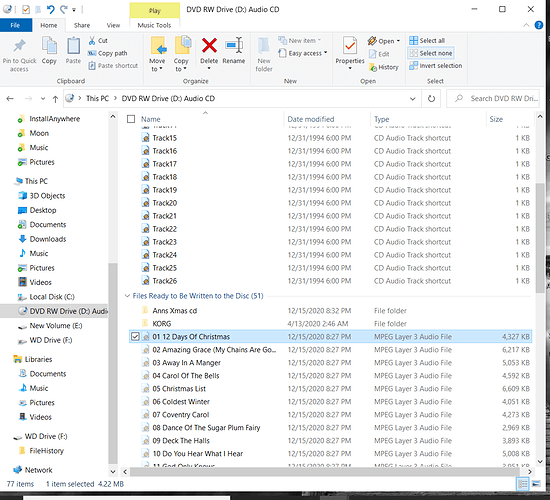Screen dimensions: 550x500
Task: Click the Help question mark icon
Action: (538, 25)
